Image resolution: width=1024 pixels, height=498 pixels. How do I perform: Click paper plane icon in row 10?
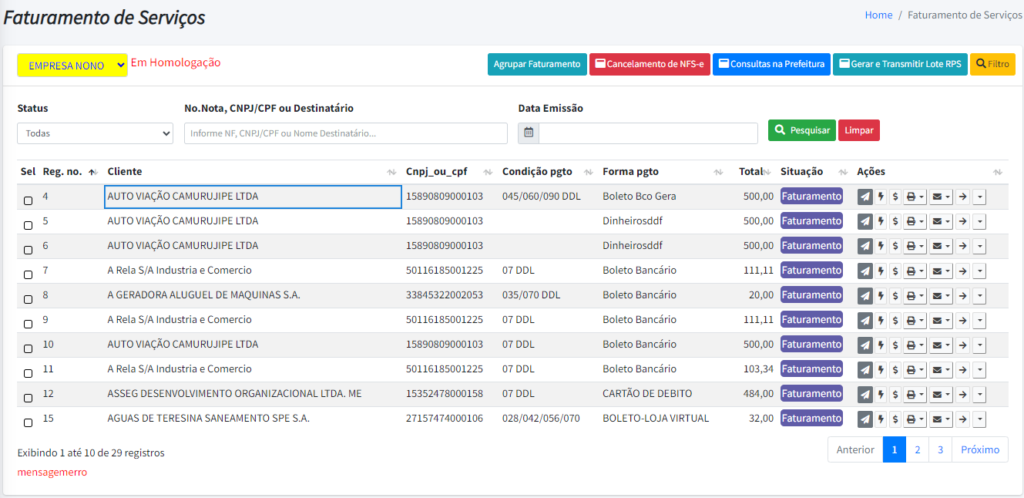(865, 345)
